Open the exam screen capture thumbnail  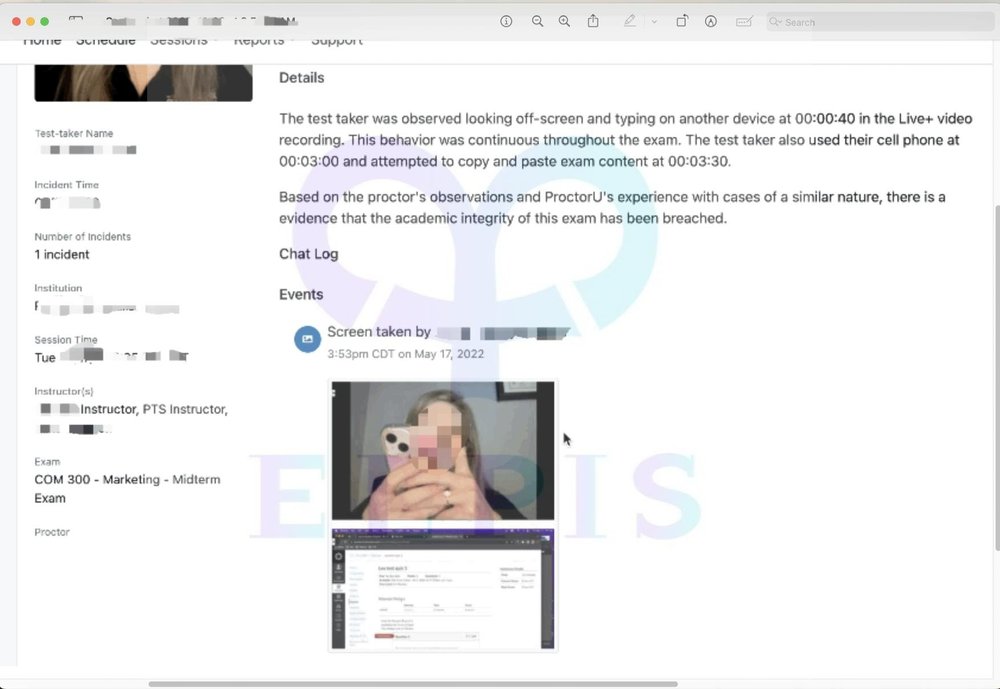443,588
